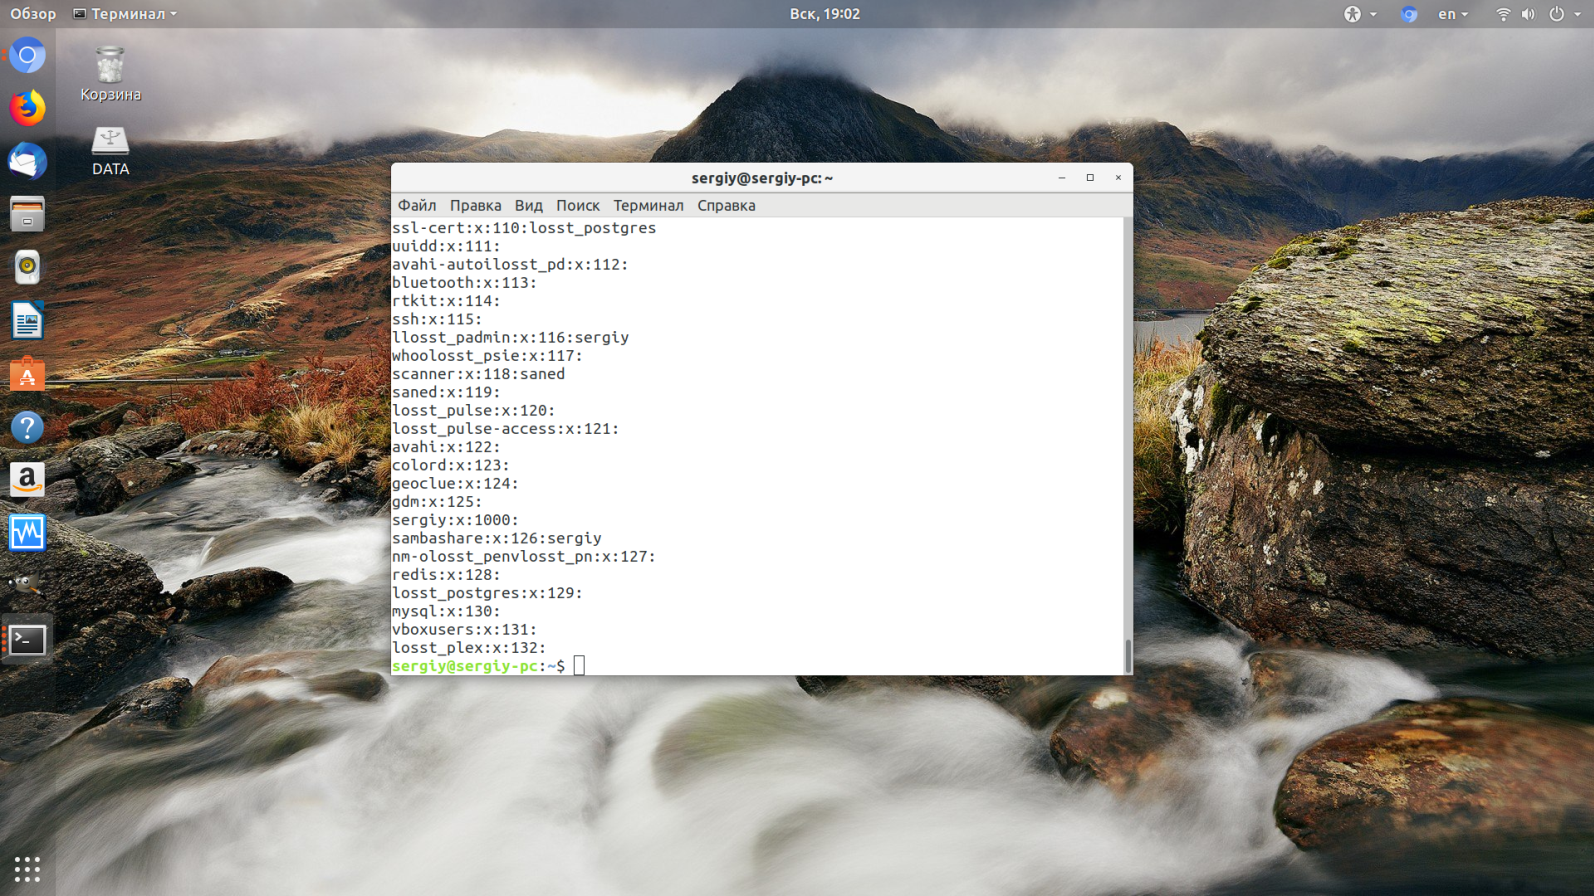Open the Files manager dock icon
Screen dimensions: 1594x896
[x=27, y=214]
